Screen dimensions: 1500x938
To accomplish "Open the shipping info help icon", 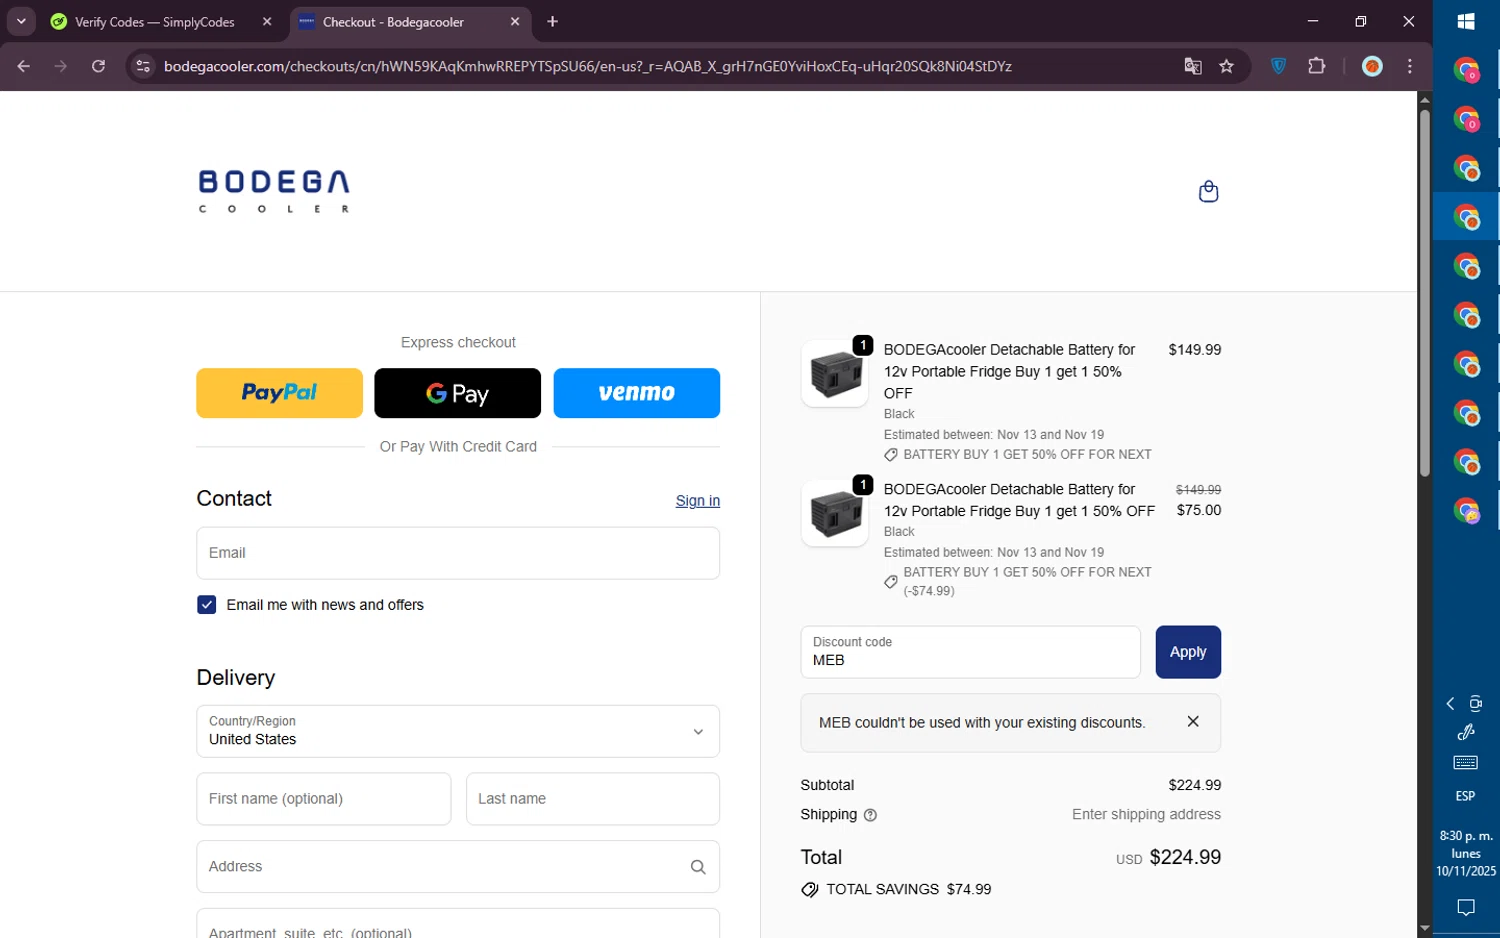I will tap(870, 815).
